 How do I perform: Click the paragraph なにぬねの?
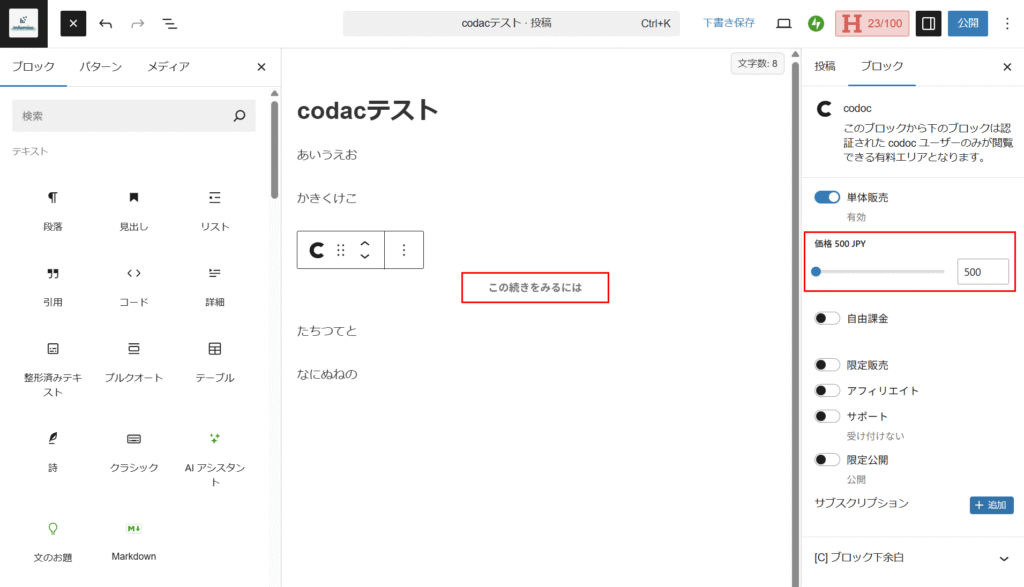click(327, 374)
